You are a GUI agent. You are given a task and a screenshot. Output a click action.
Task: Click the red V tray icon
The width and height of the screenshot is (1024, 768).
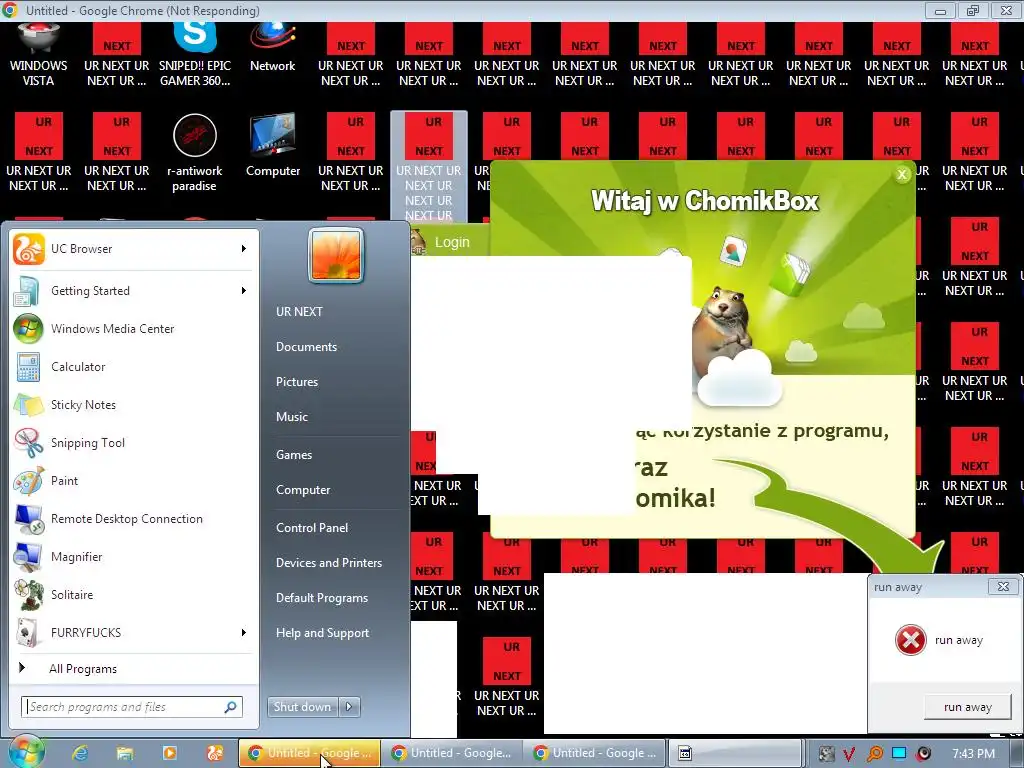849,754
